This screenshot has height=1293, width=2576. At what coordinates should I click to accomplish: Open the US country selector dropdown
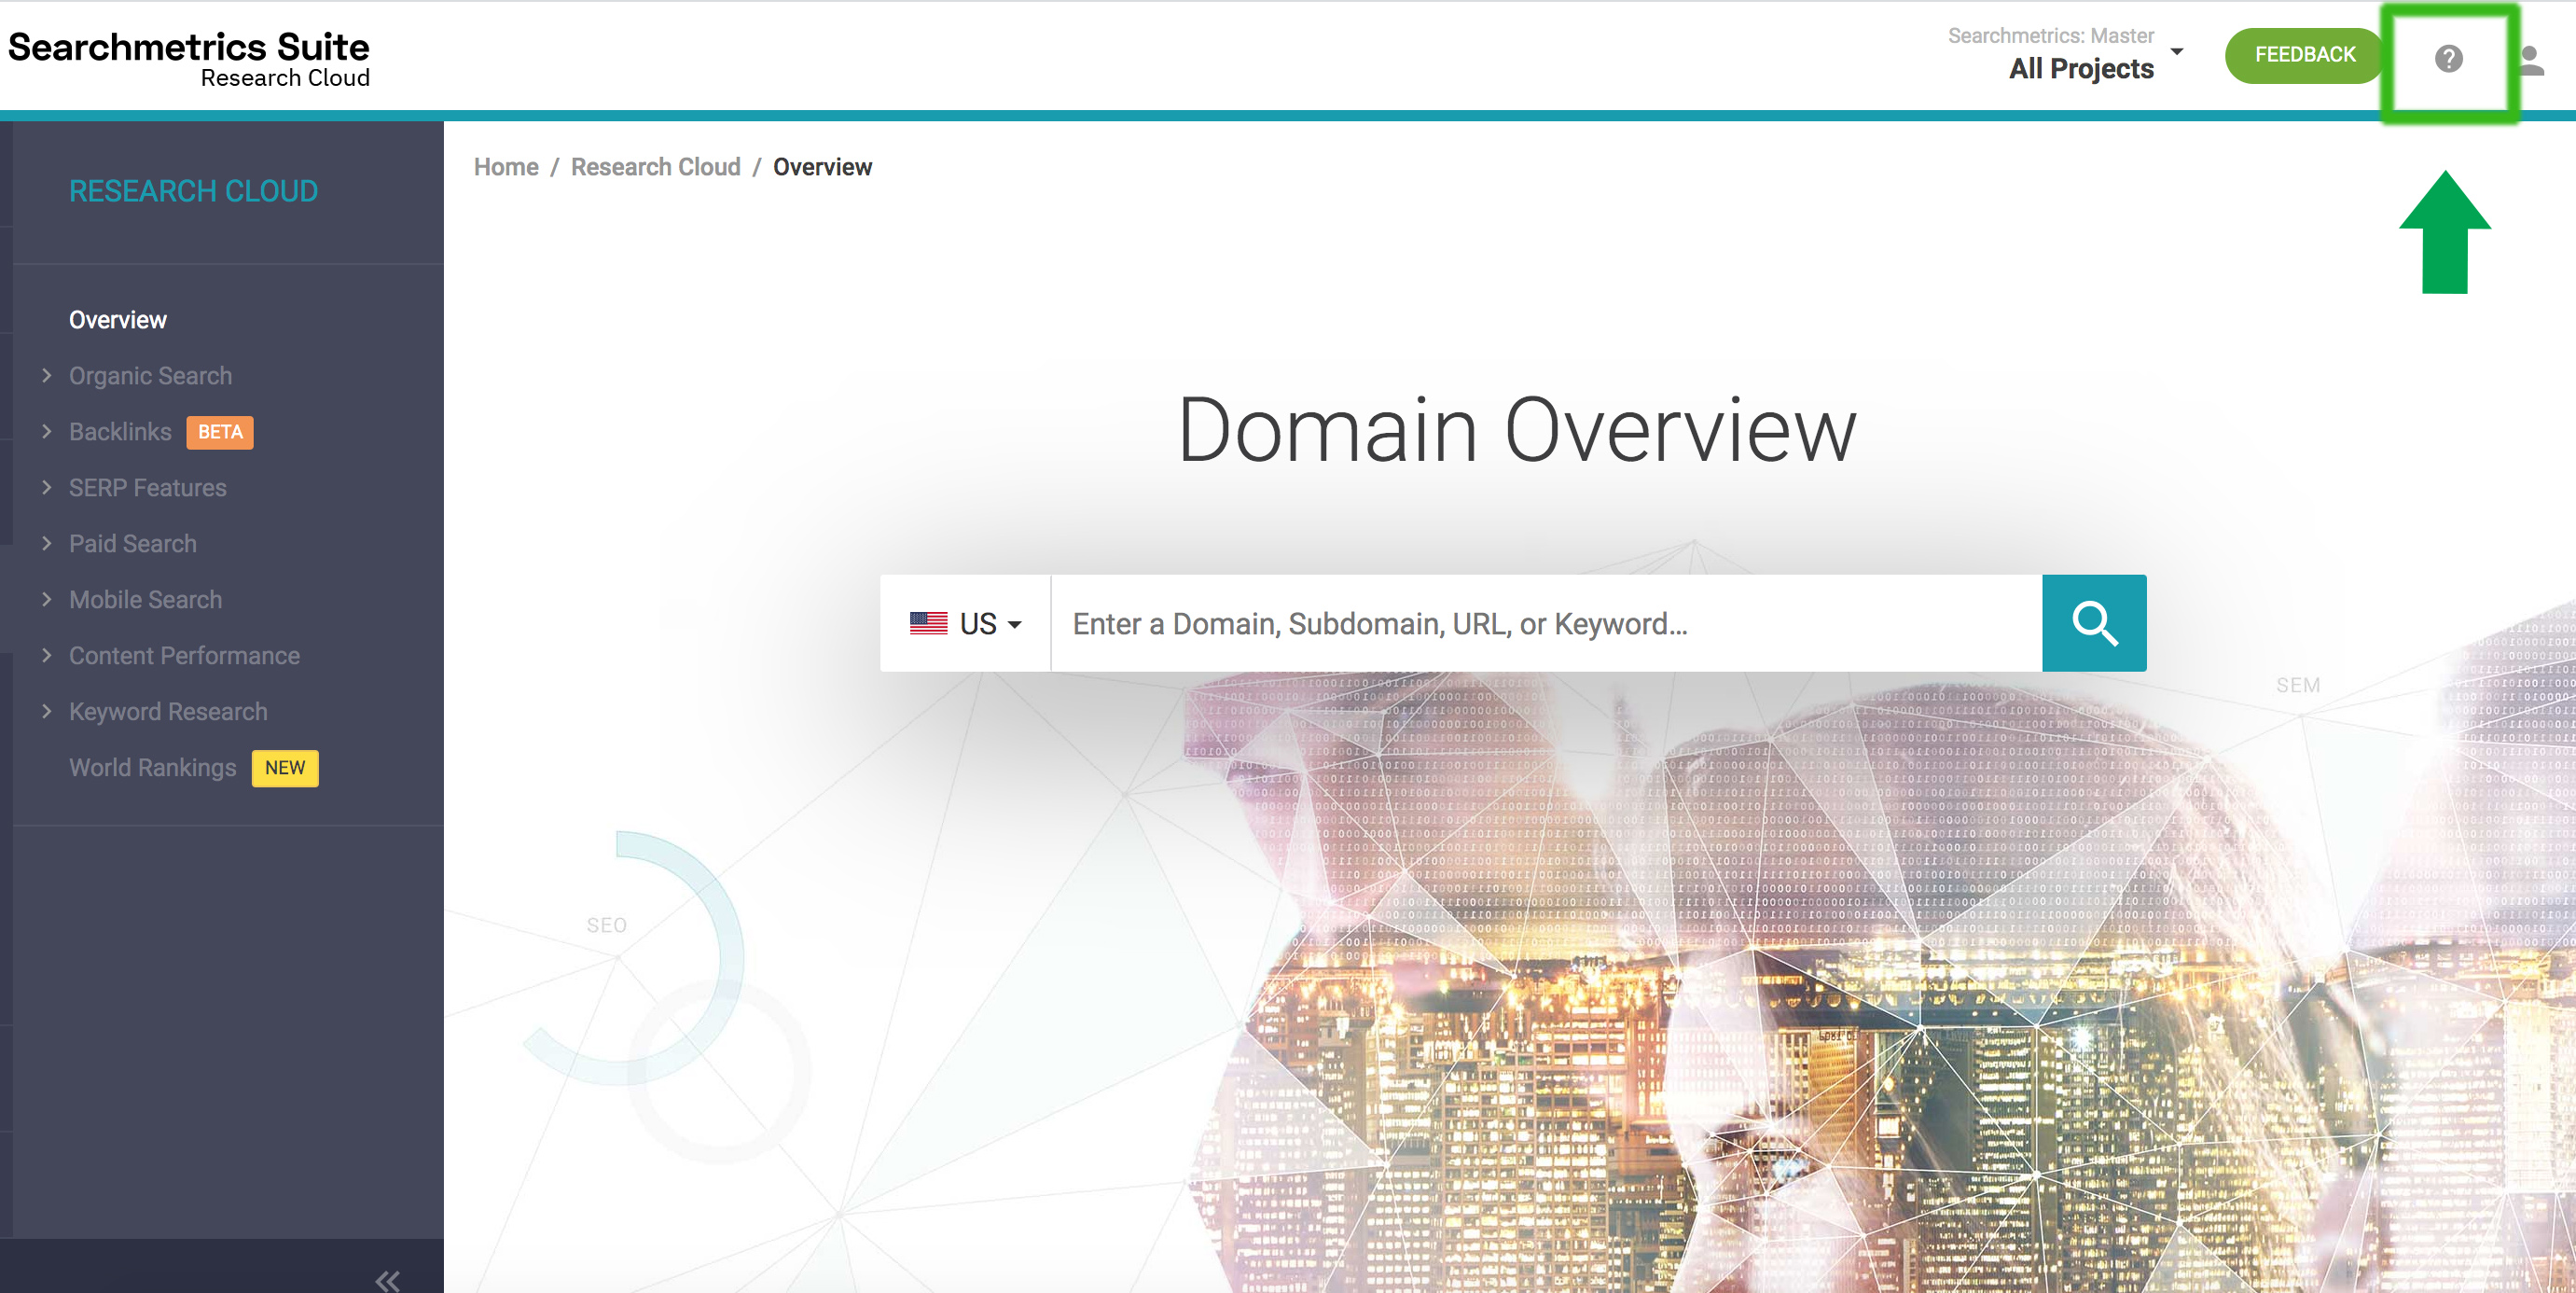[x=965, y=623]
